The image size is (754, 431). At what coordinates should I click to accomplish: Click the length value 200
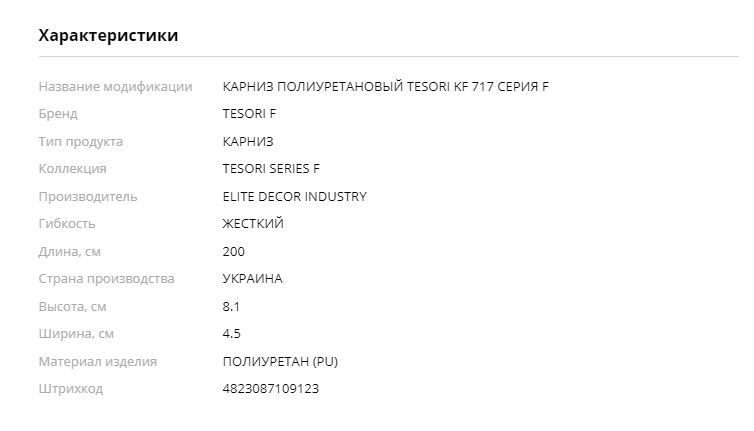point(234,252)
